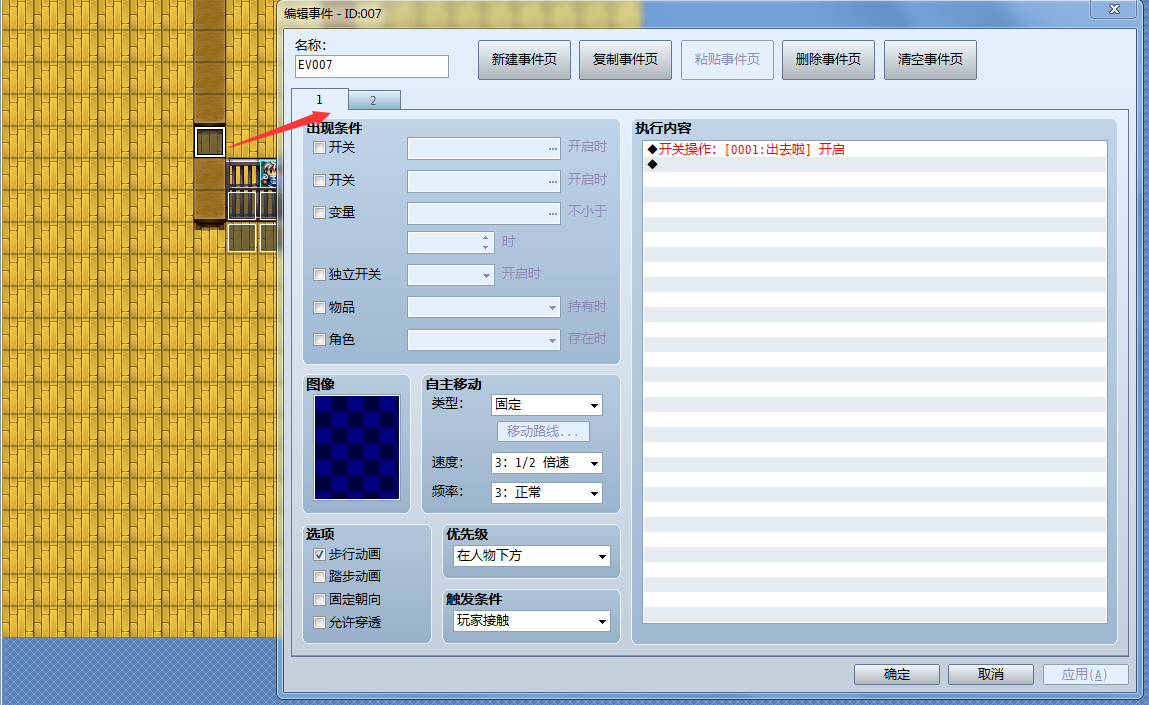Screen dimensions: 1149x705
Task: Open the 角色 selection dropdown
Action: click(x=484, y=339)
